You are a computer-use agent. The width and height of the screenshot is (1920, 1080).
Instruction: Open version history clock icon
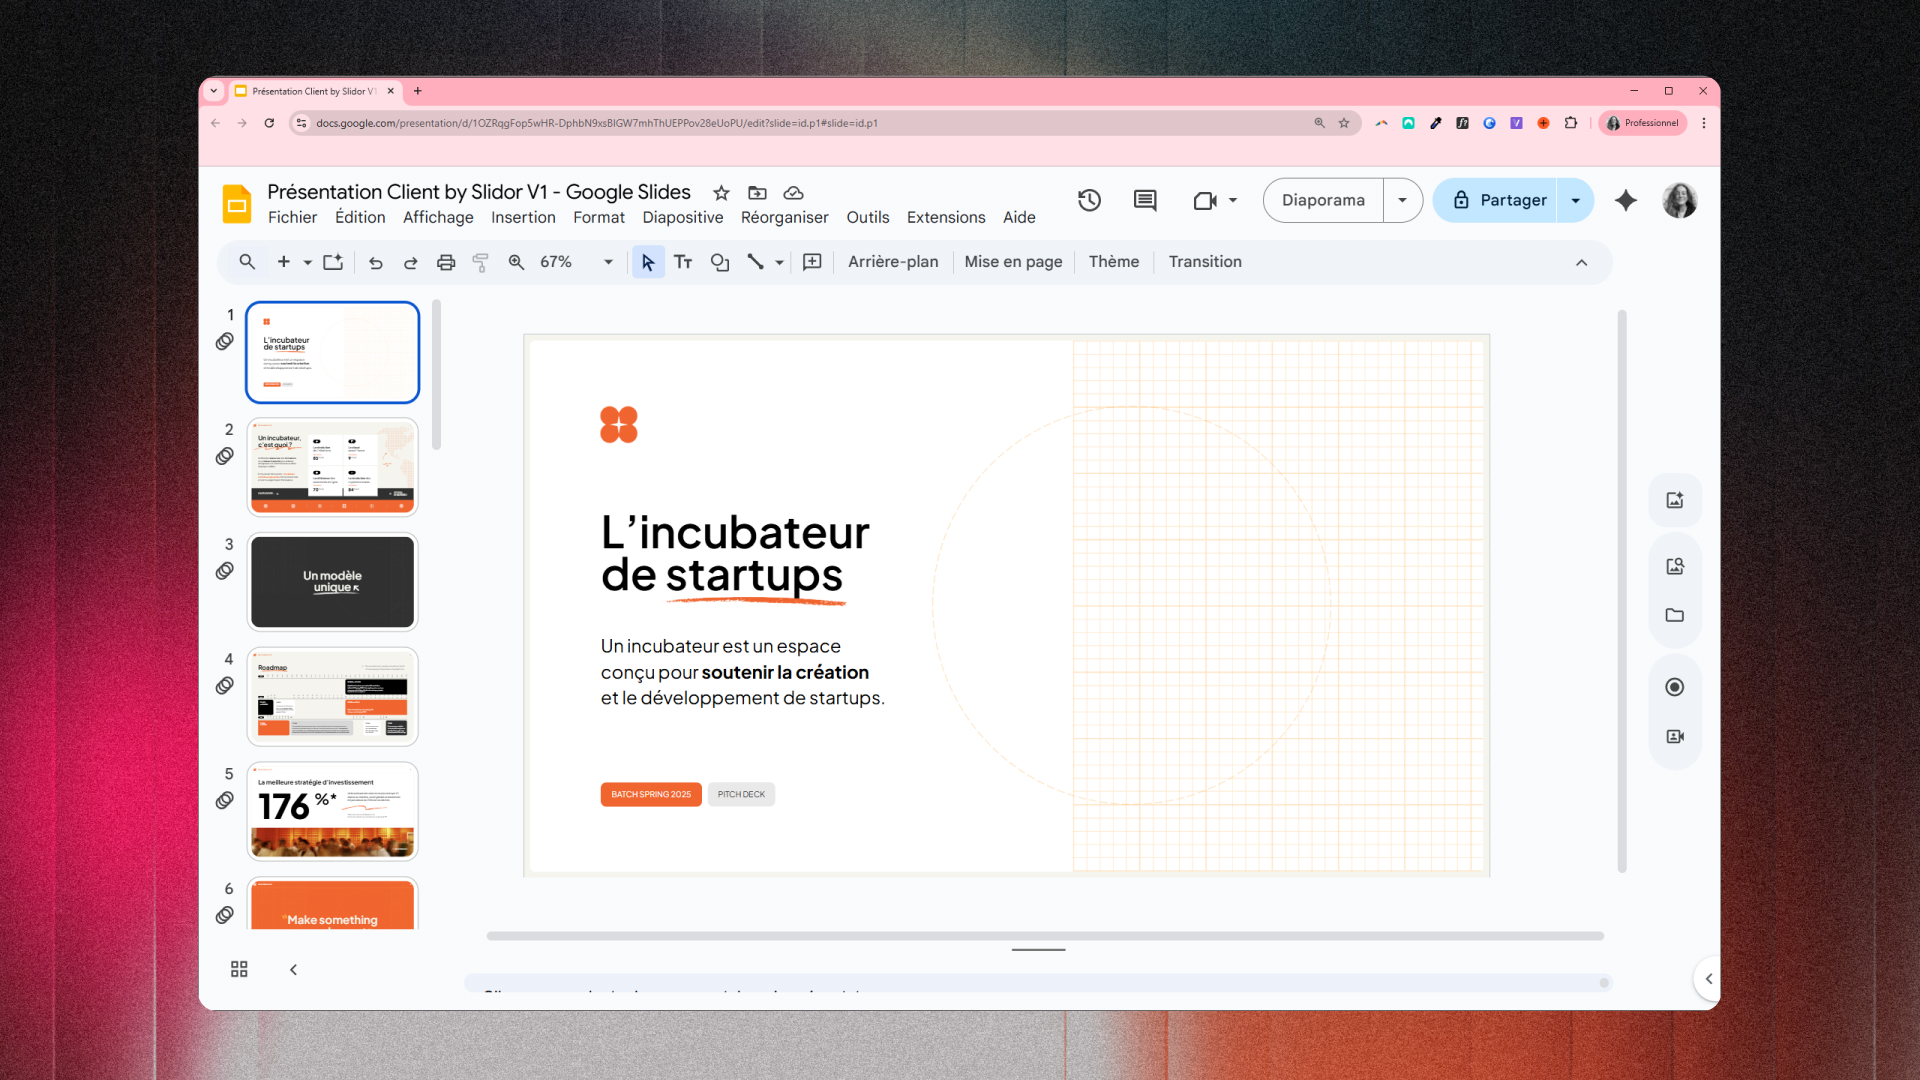[x=1089, y=200]
